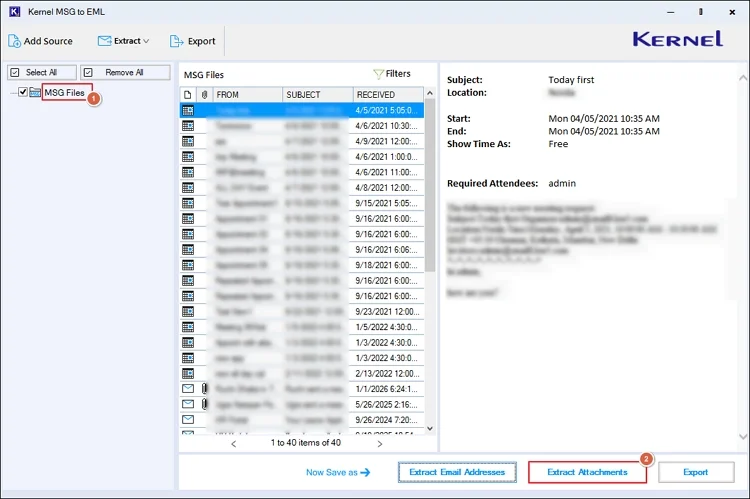The image size is (750, 499).
Task: Click the attachment paperclip column header
Action: tap(204, 95)
